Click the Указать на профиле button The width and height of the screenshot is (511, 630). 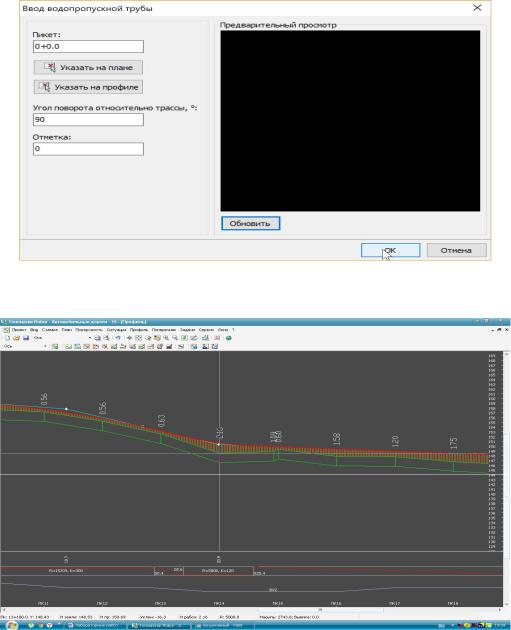(88, 87)
